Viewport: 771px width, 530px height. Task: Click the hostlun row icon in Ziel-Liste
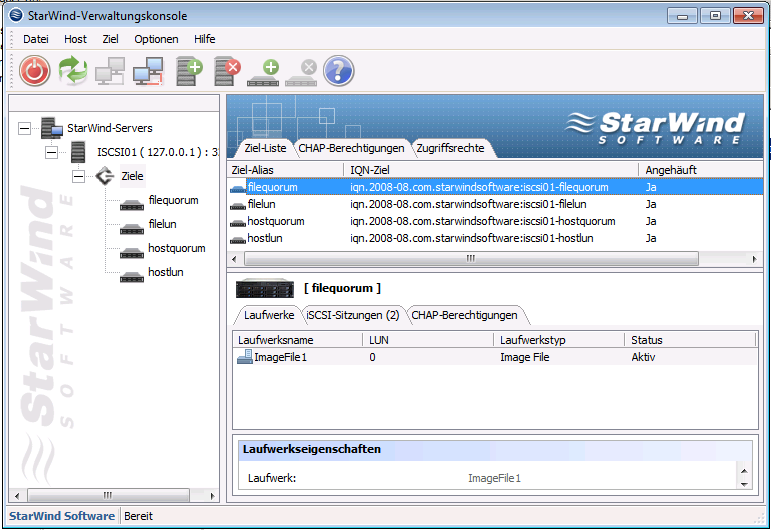238,239
